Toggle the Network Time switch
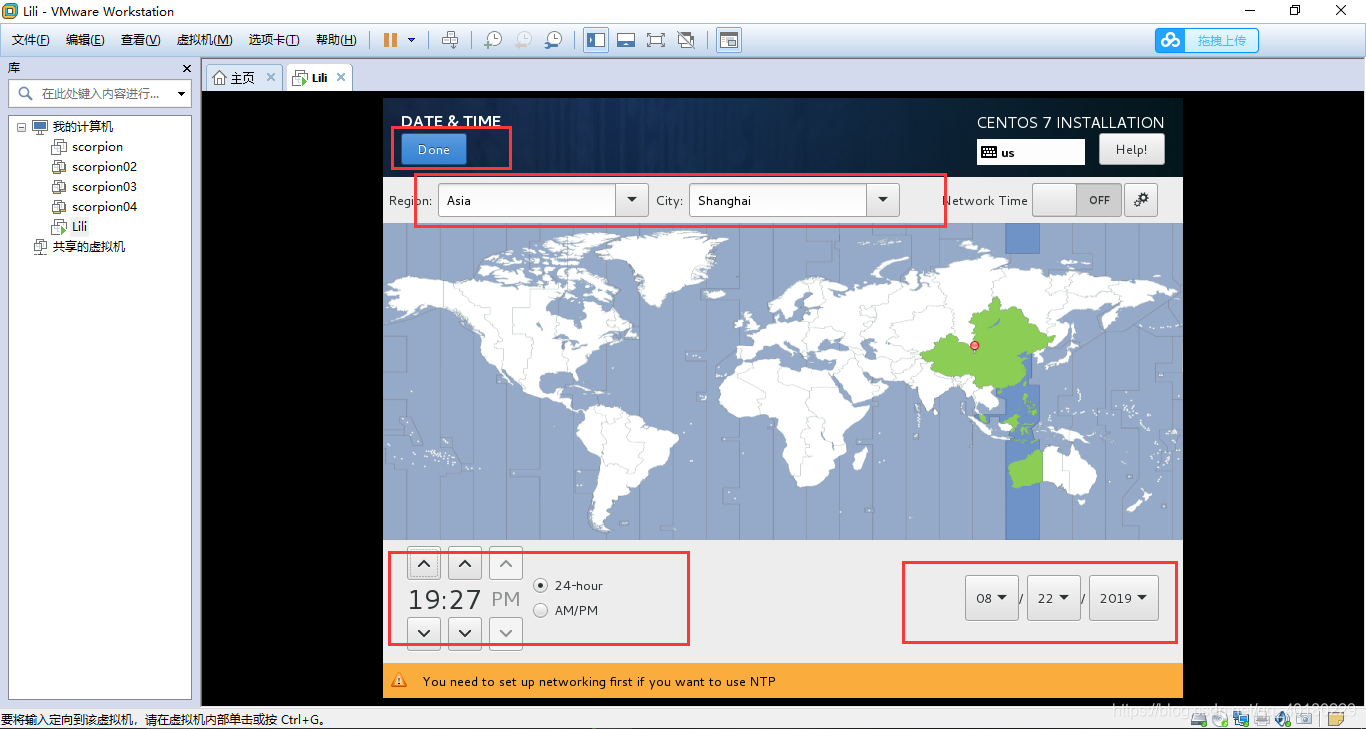This screenshot has width=1366, height=729. pyautogui.click(x=1076, y=200)
